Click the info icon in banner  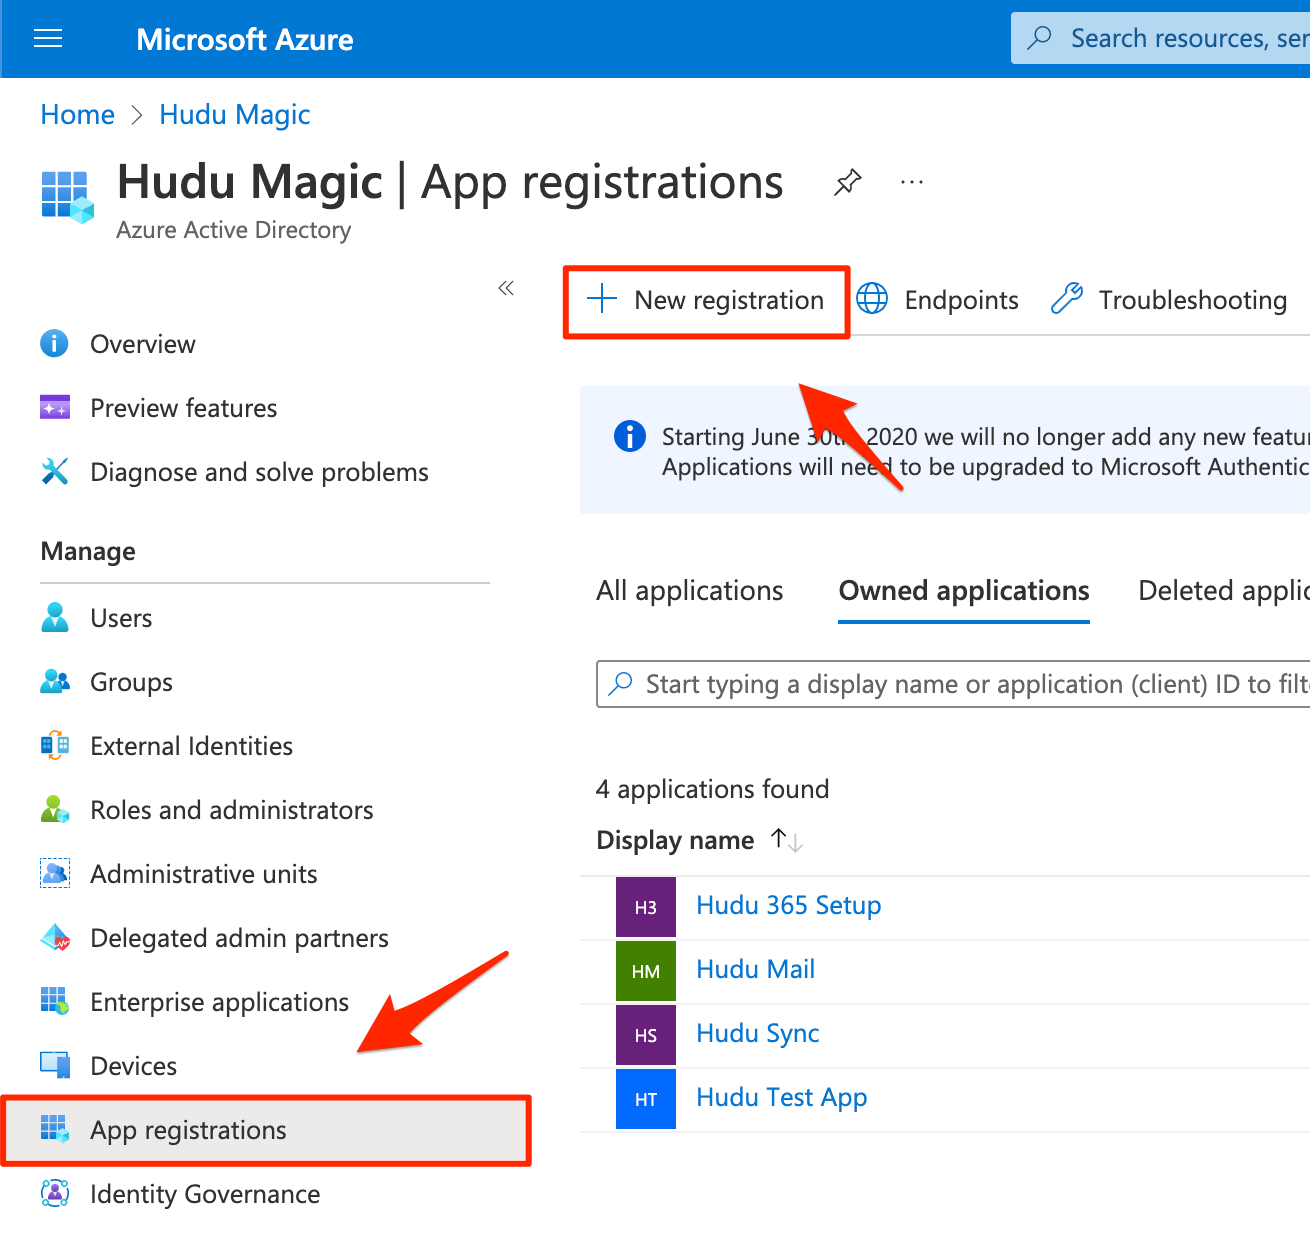(x=630, y=437)
